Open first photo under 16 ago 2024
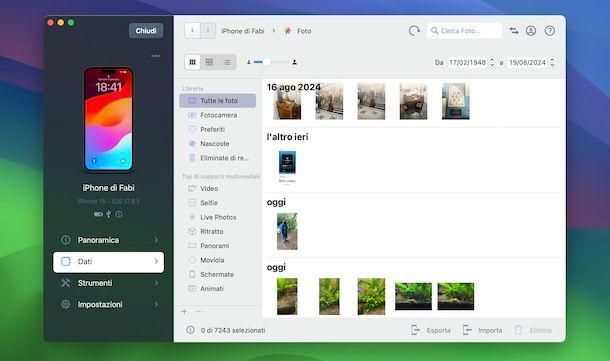Image resolution: width=610 pixels, height=361 pixels. pos(287,102)
